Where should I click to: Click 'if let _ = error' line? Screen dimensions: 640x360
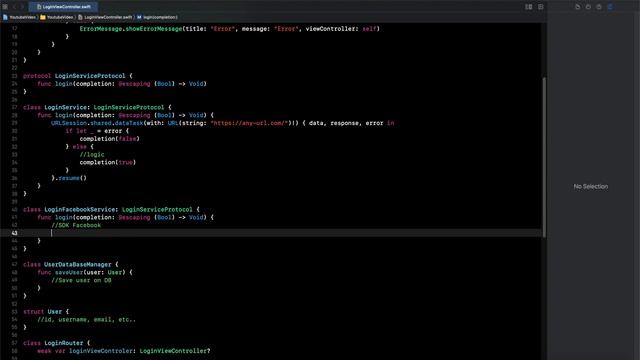97,131
